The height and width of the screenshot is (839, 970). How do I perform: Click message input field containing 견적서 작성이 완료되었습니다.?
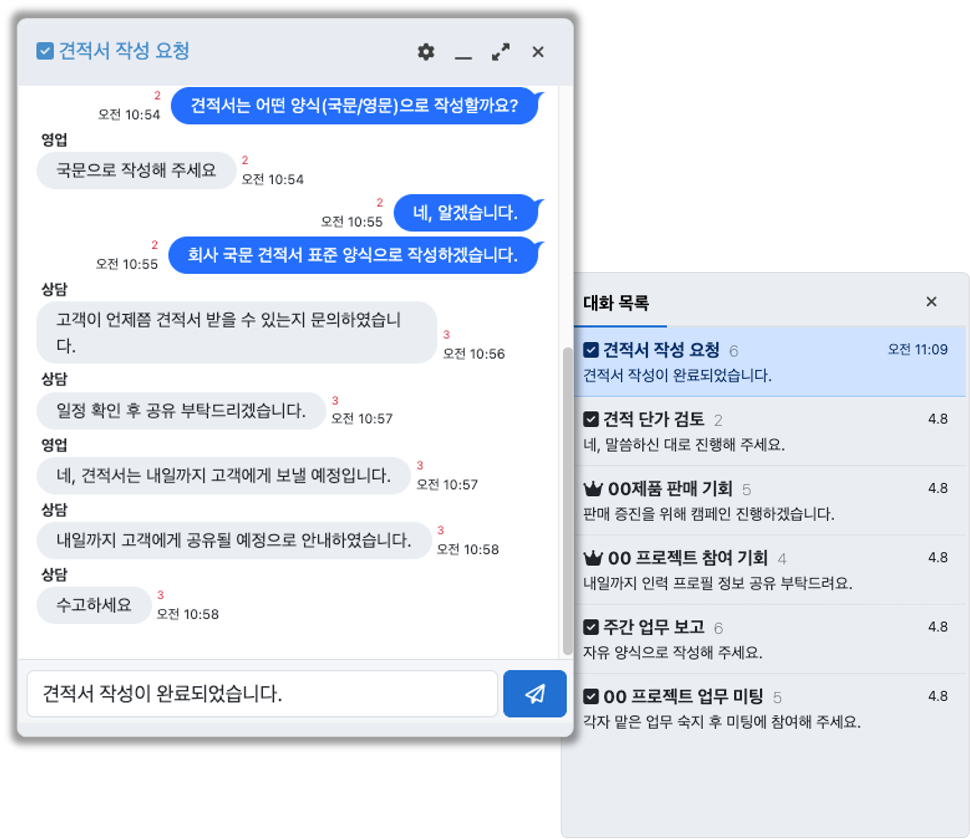pyautogui.click(x=262, y=694)
